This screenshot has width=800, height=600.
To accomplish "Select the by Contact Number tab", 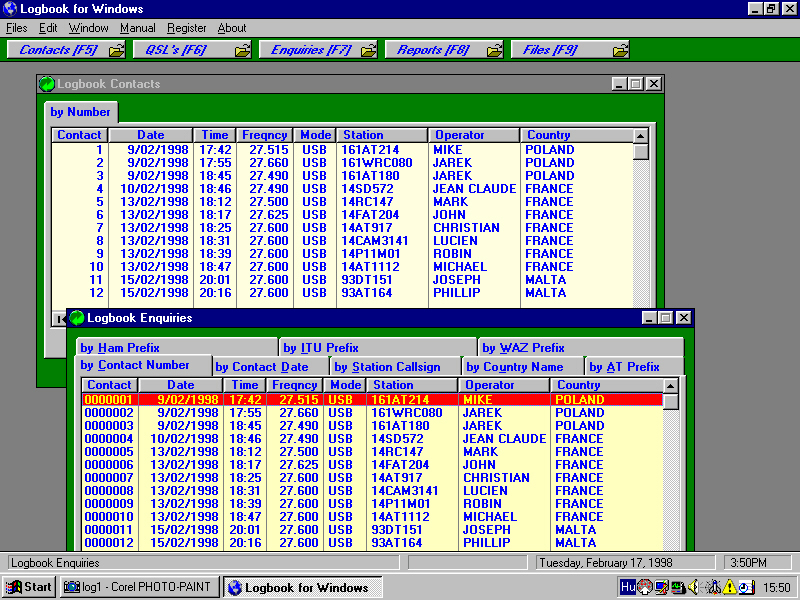I will point(143,365).
